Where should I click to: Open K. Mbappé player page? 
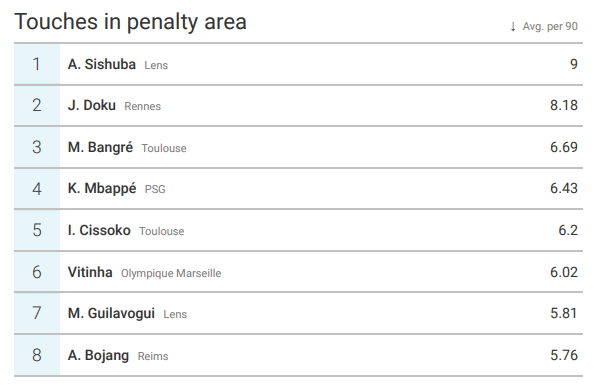[102, 188]
